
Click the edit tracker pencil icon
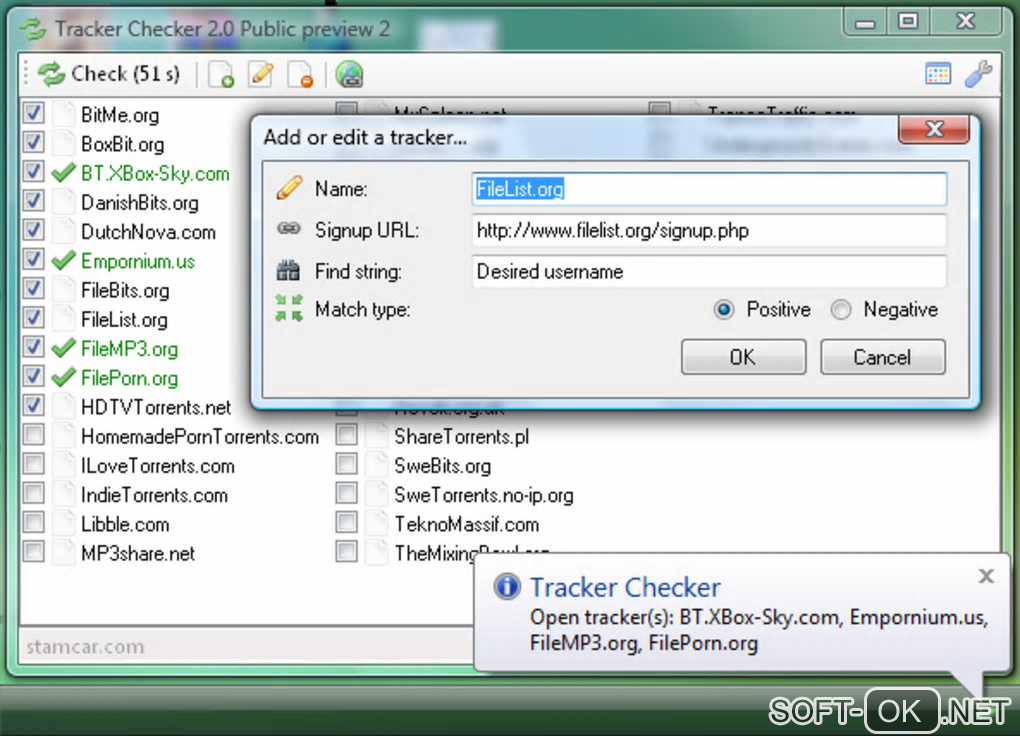tap(261, 74)
